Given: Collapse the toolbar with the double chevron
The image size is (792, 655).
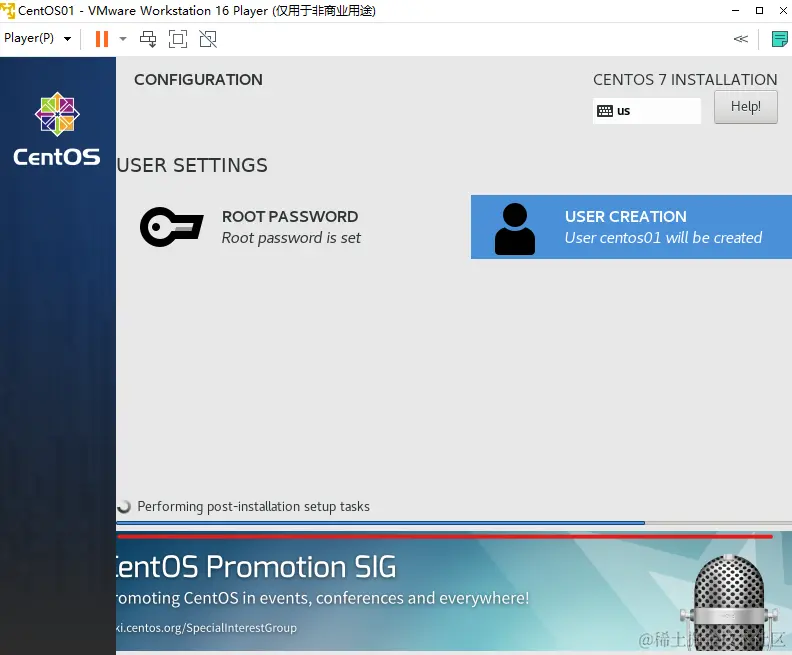Looking at the screenshot, I should click(740, 39).
